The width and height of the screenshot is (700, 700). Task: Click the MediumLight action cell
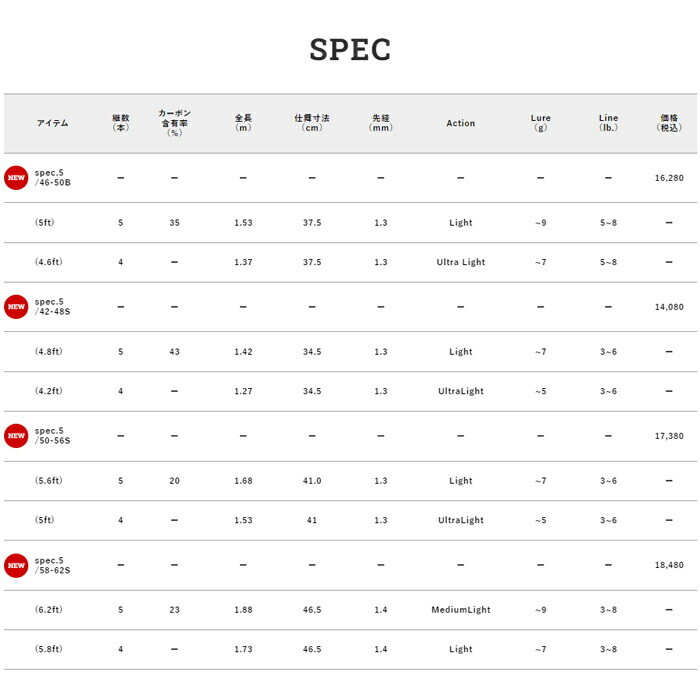pos(461,610)
